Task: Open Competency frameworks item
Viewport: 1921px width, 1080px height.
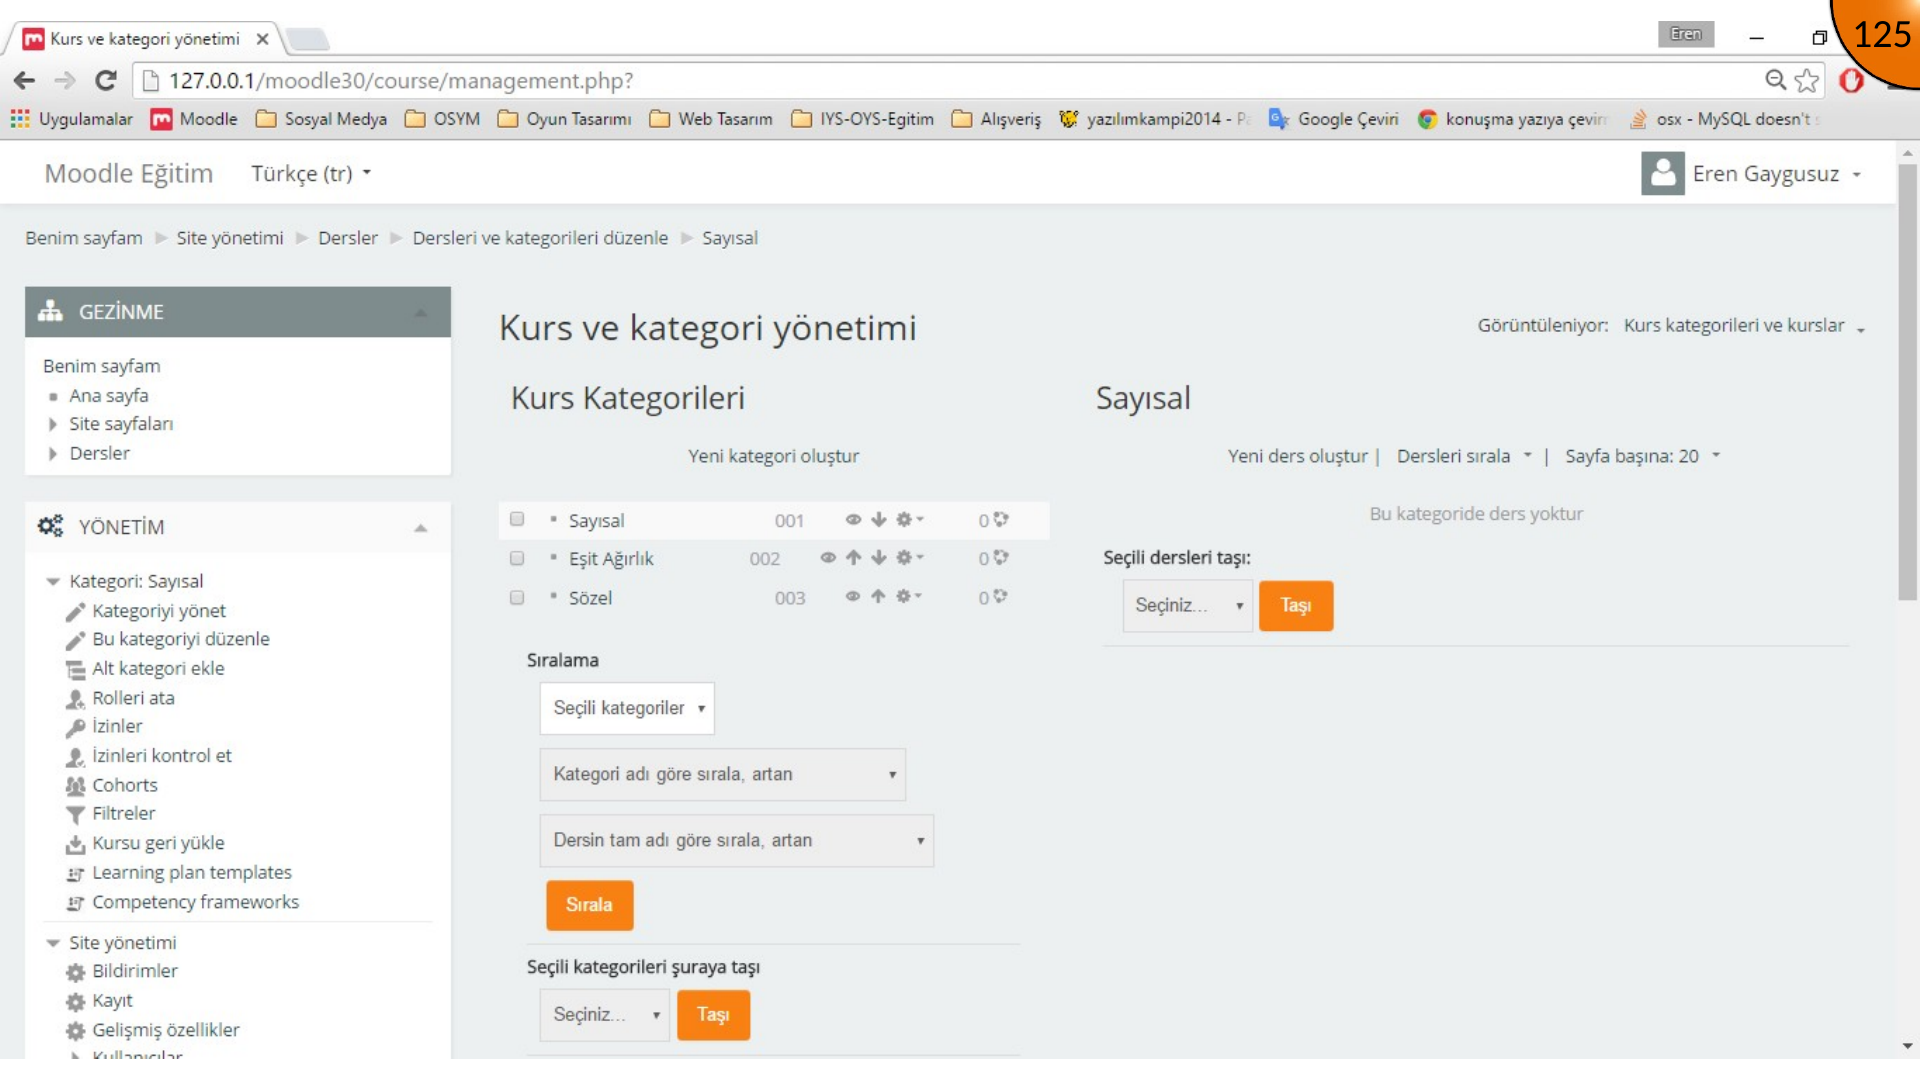Action: (x=196, y=902)
